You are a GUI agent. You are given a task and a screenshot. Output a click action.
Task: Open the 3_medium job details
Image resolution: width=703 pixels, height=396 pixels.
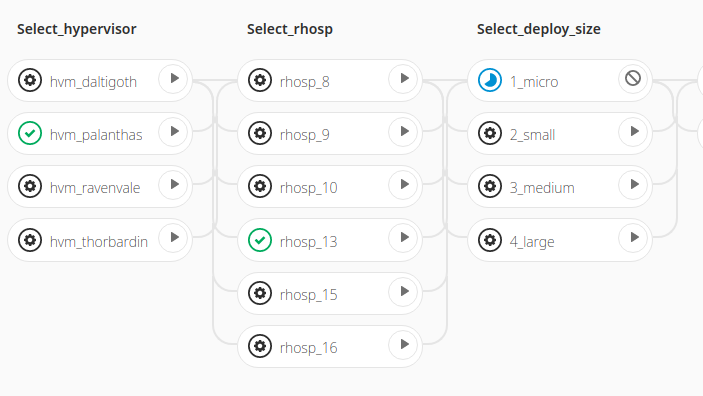coord(542,188)
